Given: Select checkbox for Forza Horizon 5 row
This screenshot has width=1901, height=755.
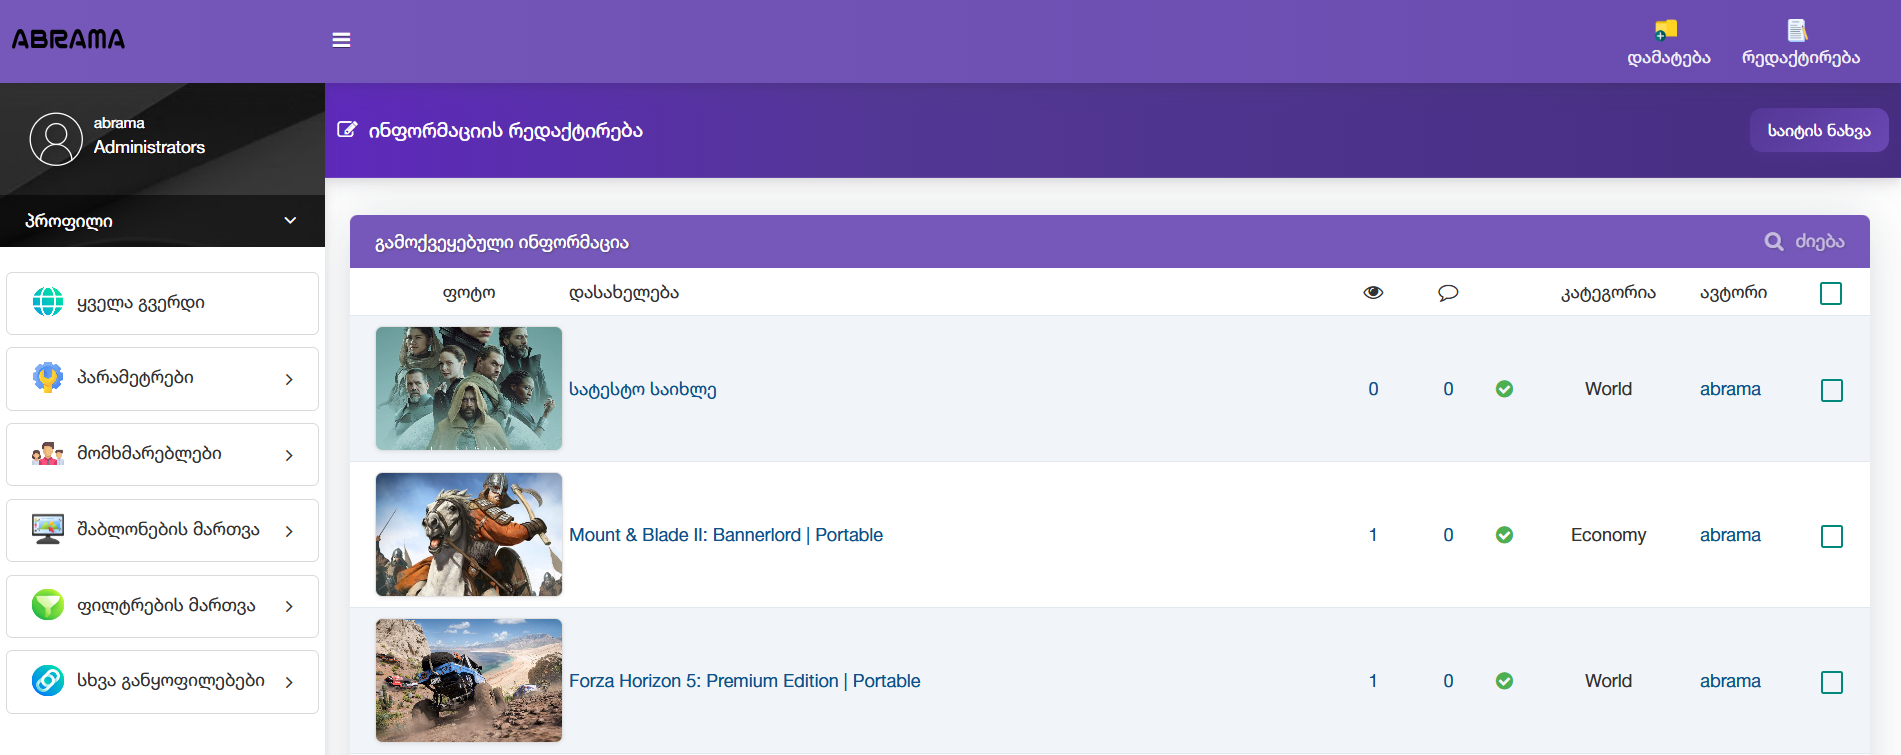Looking at the screenshot, I should (1831, 682).
